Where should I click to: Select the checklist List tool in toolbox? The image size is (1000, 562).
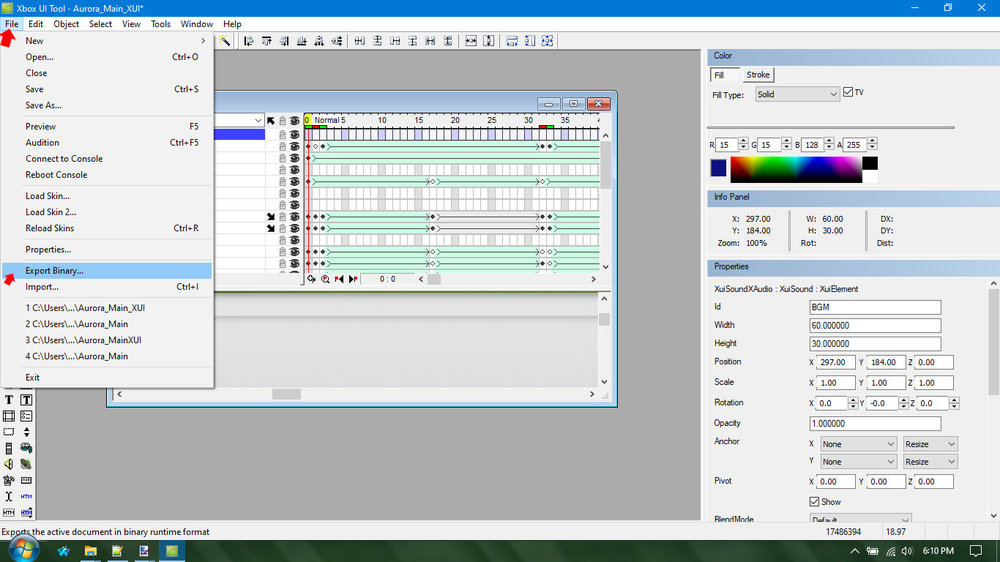[26, 416]
